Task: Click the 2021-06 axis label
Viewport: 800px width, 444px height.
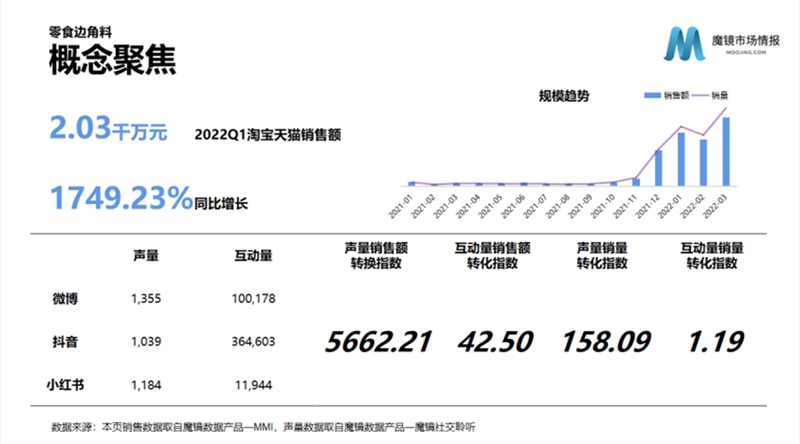Action: 513,207
